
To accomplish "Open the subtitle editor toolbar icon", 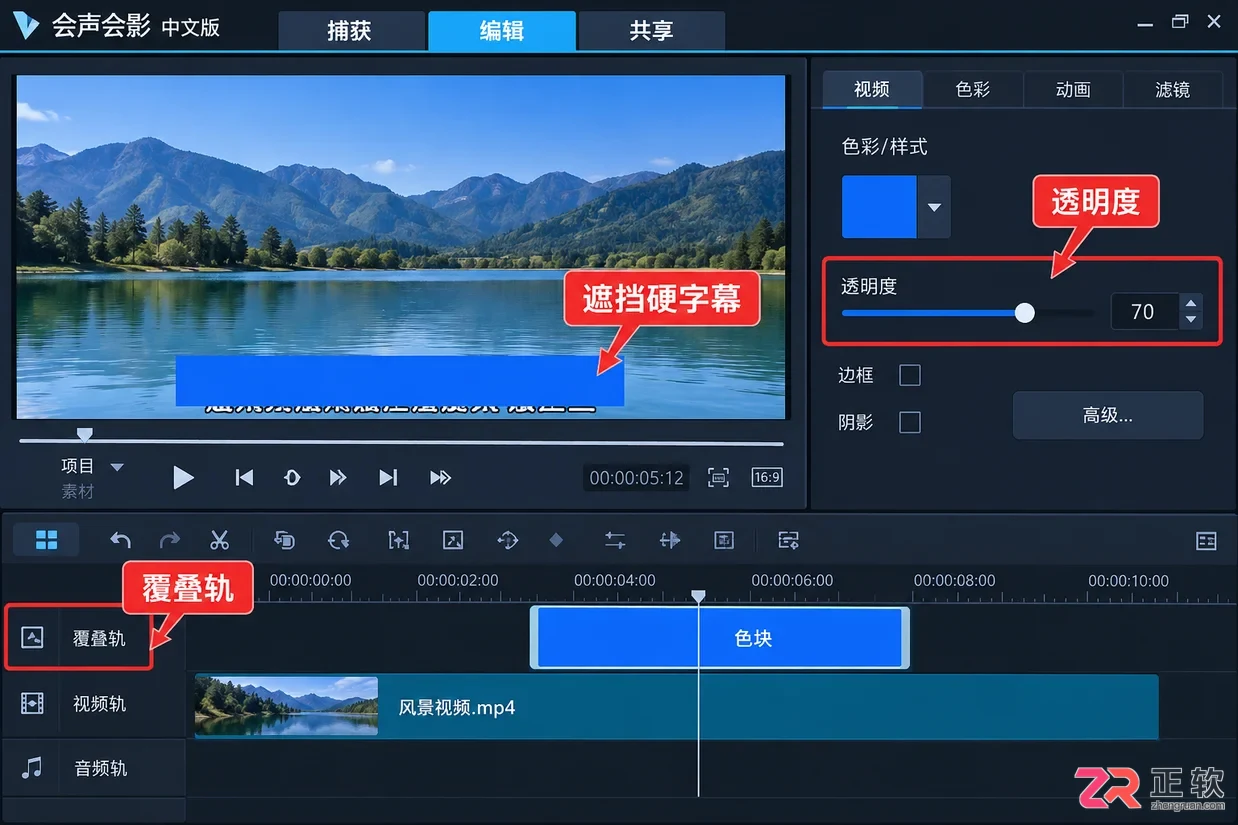I will coord(789,540).
